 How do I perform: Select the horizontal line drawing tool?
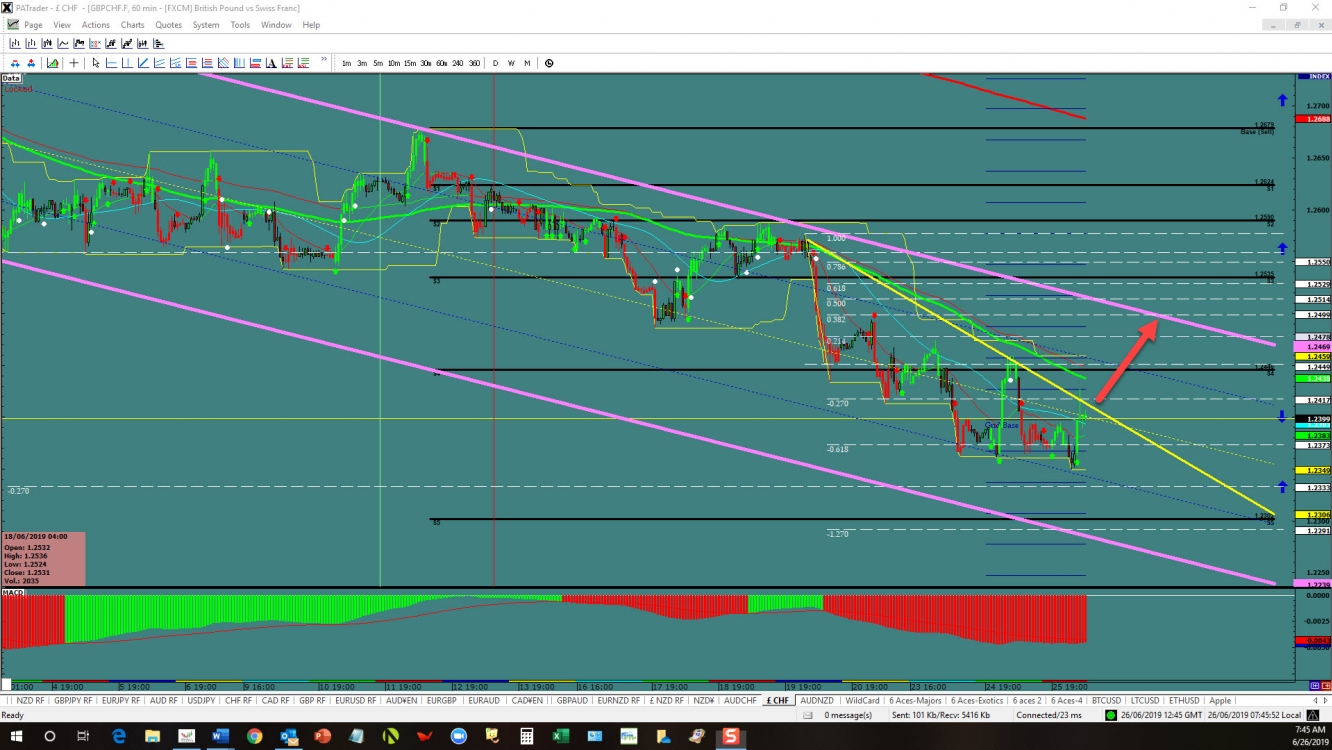(x=112, y=63)
